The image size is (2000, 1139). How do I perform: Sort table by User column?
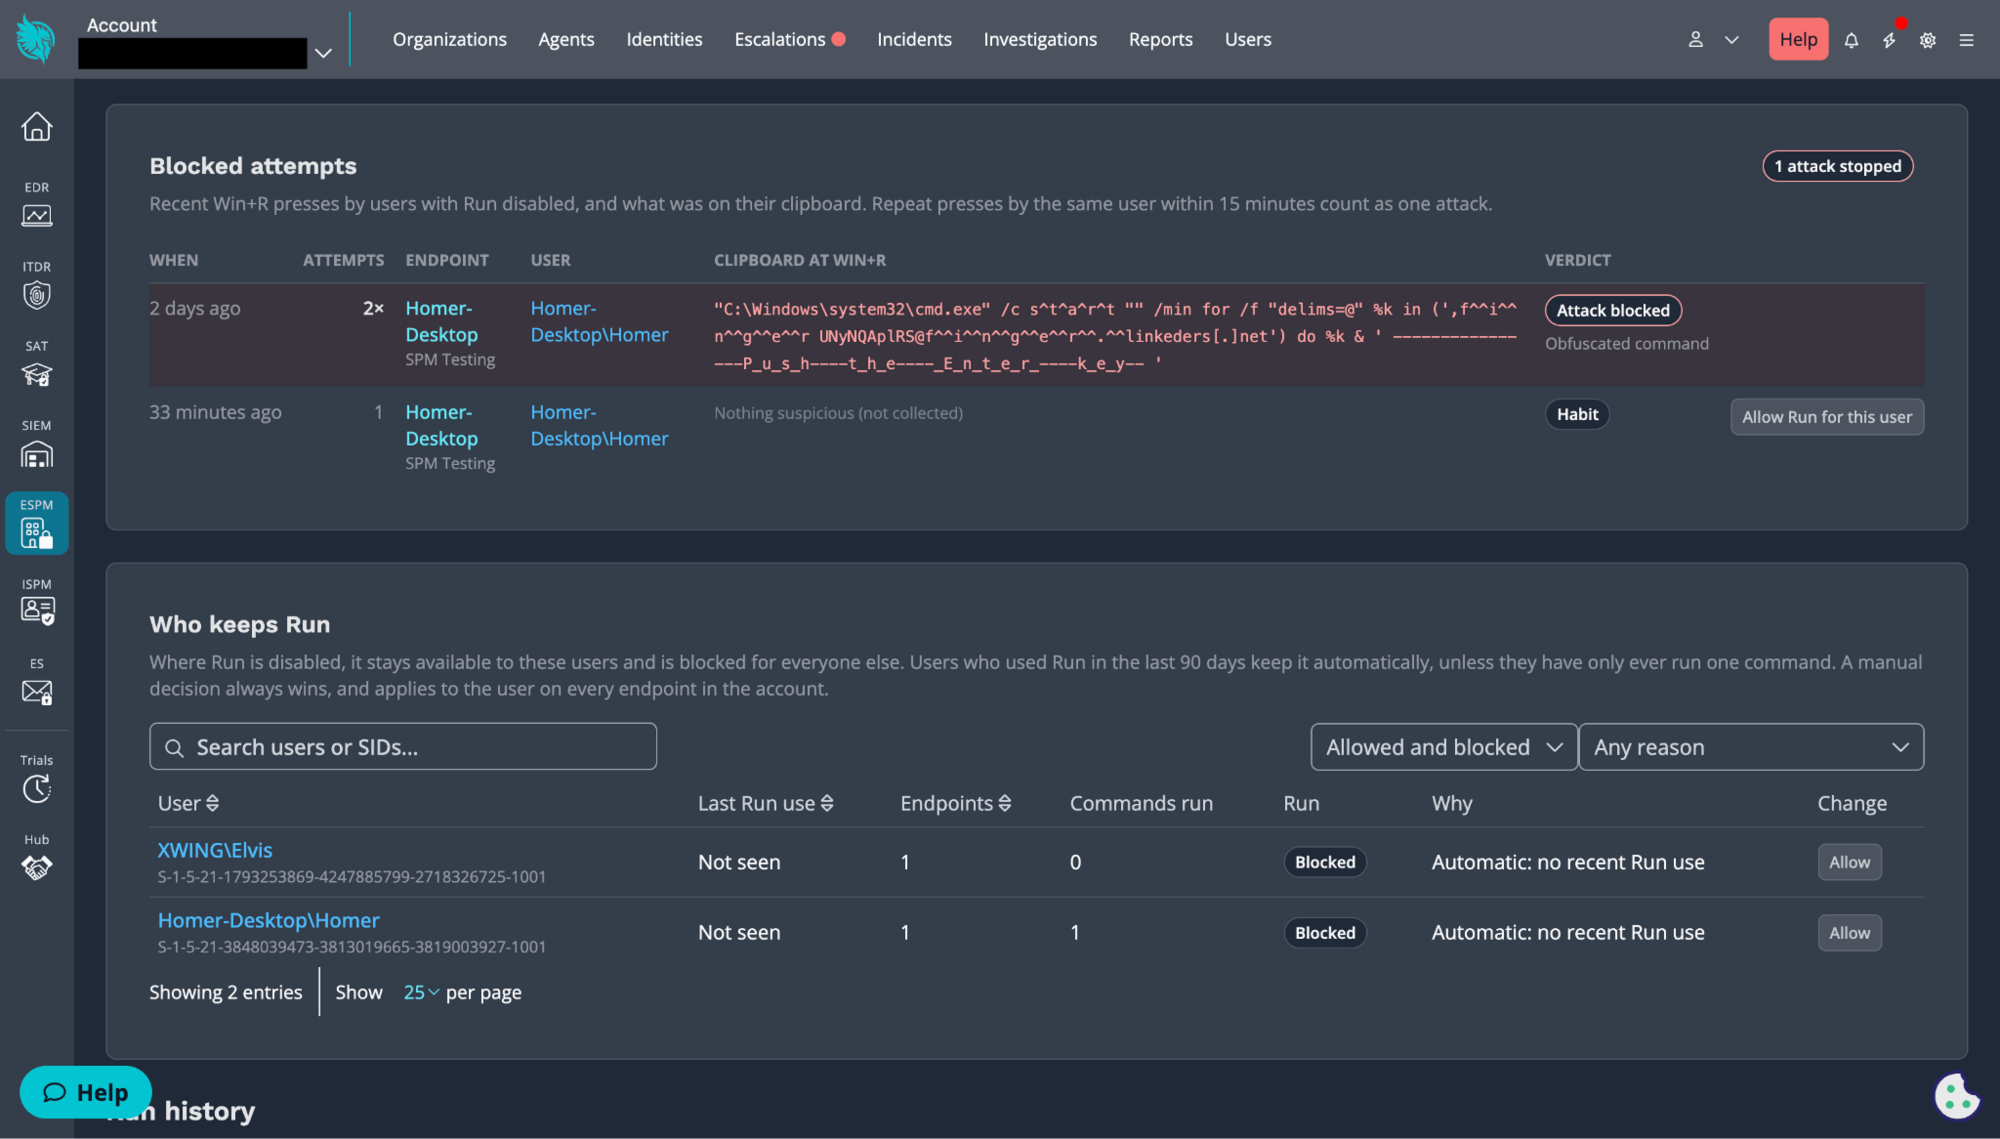coord(188,803)
